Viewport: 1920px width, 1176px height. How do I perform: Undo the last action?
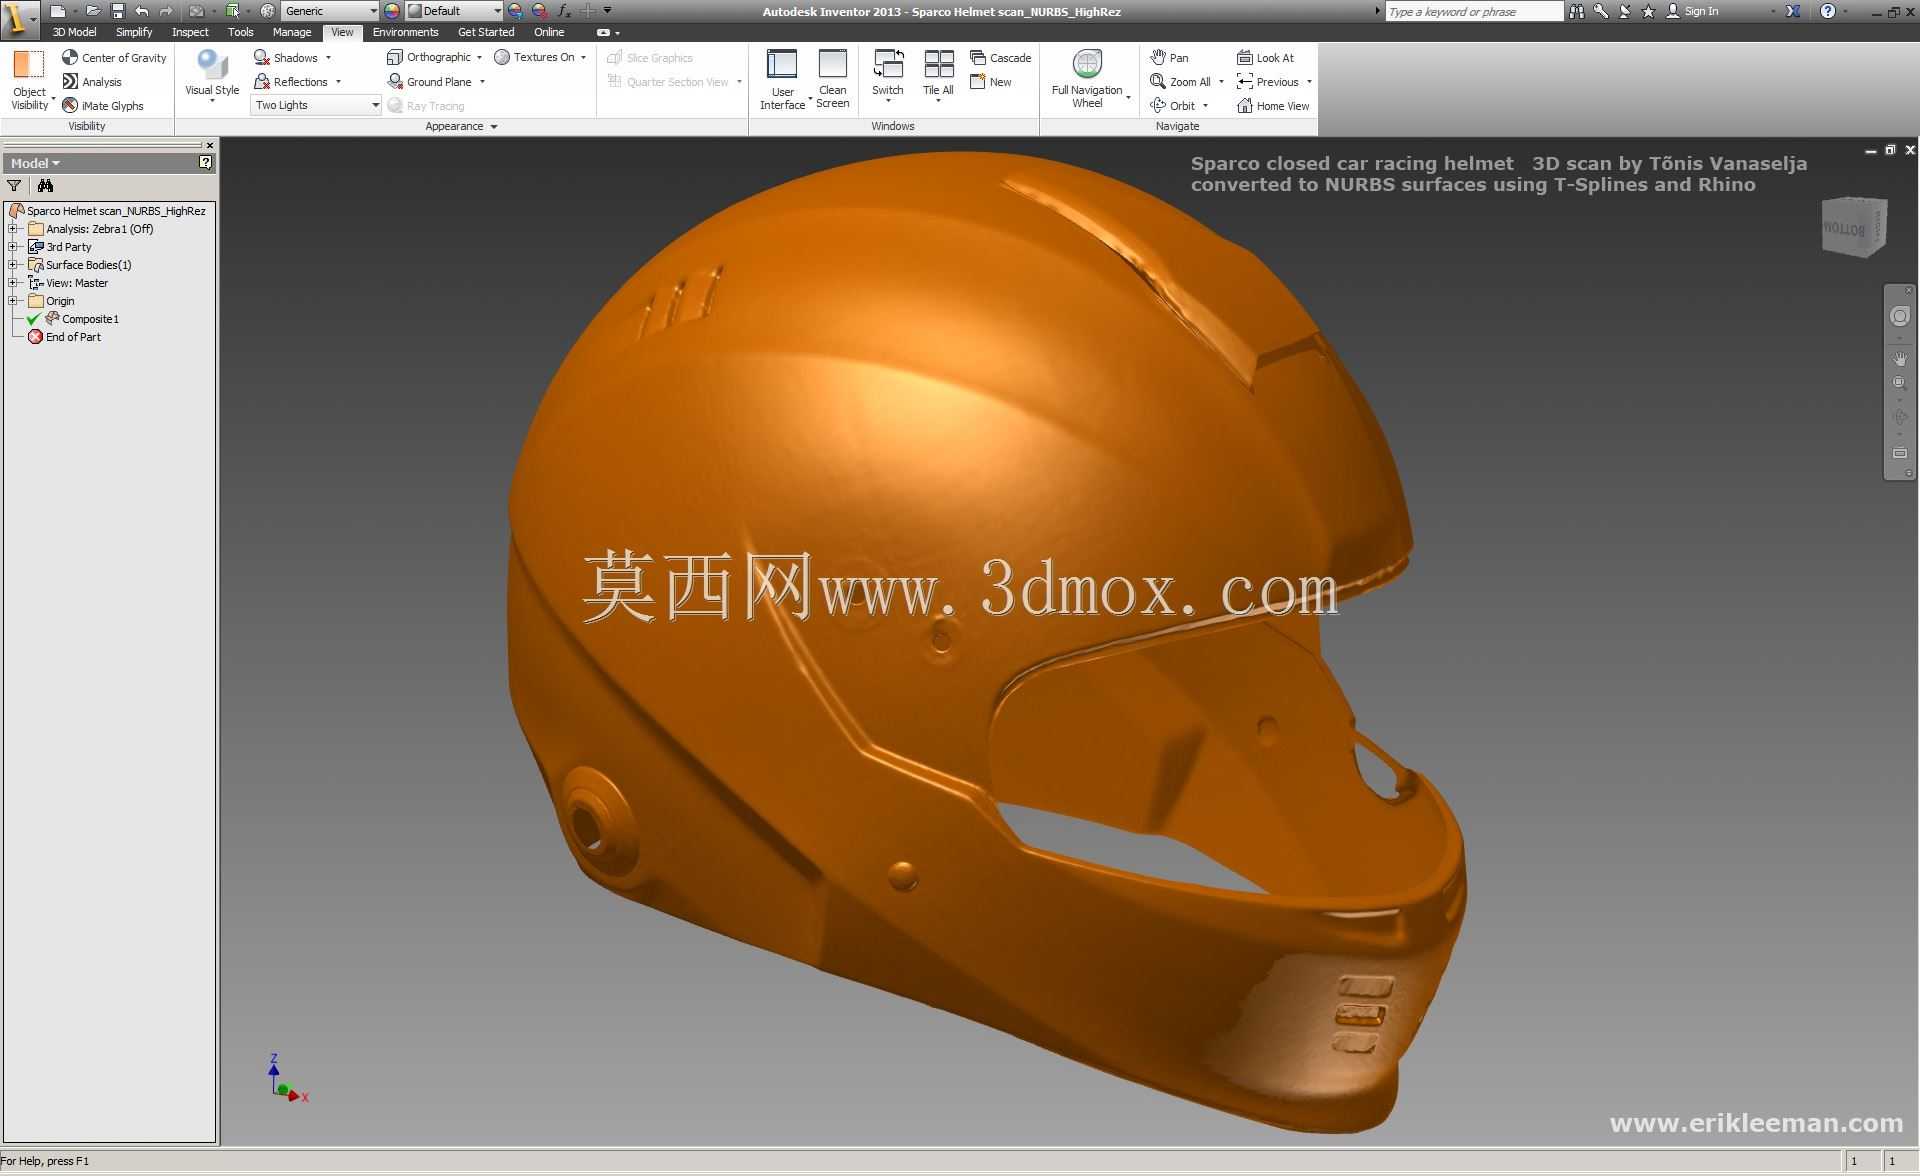coord(142,11)
